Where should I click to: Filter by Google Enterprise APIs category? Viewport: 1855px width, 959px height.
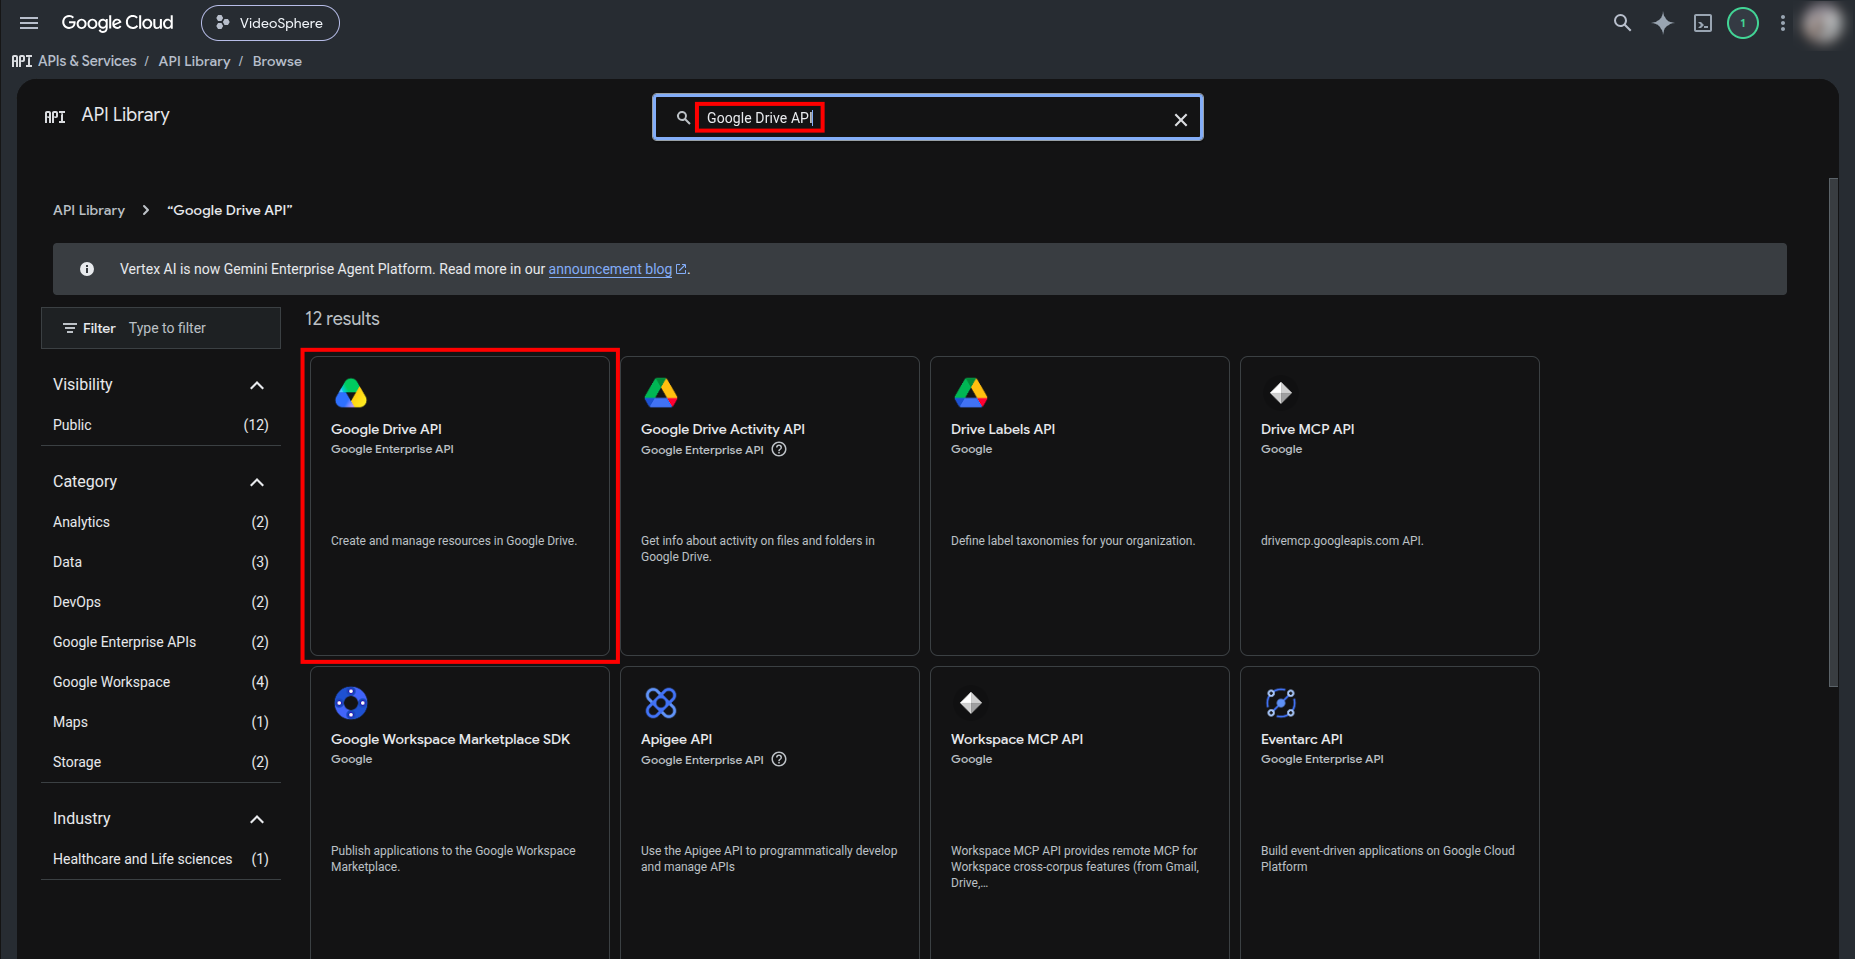pos(161,642)
